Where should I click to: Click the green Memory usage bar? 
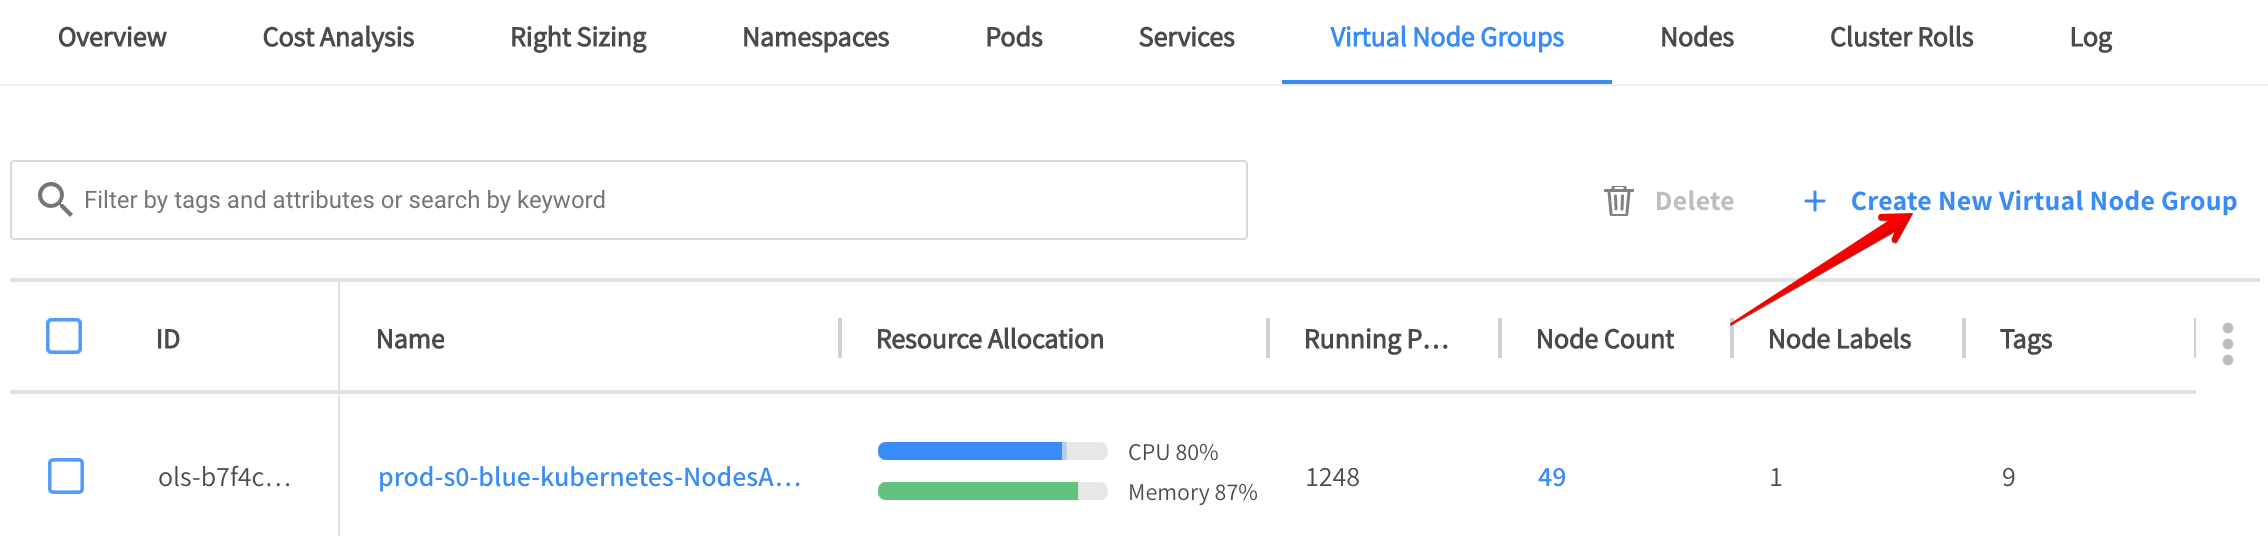coord(978,491)
